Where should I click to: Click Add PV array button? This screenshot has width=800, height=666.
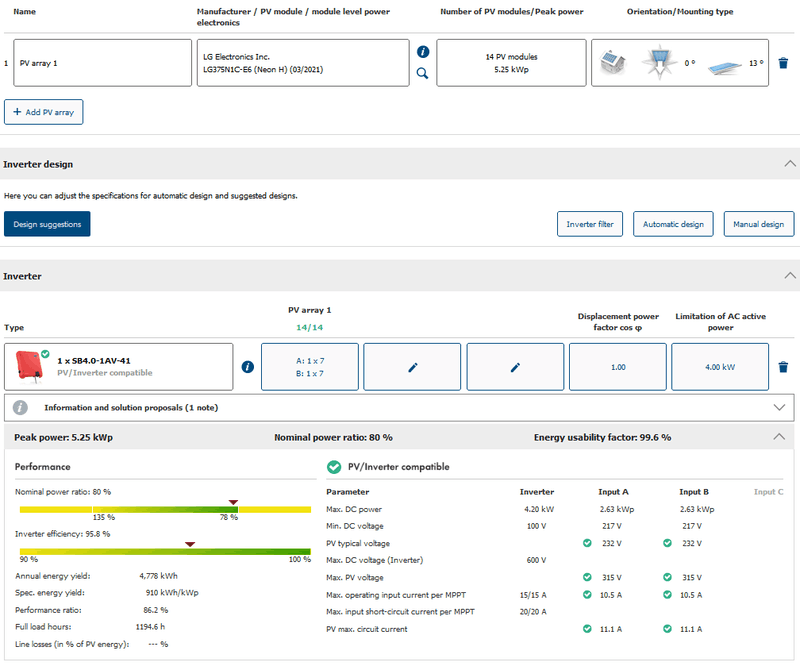[x=44, y=112]
